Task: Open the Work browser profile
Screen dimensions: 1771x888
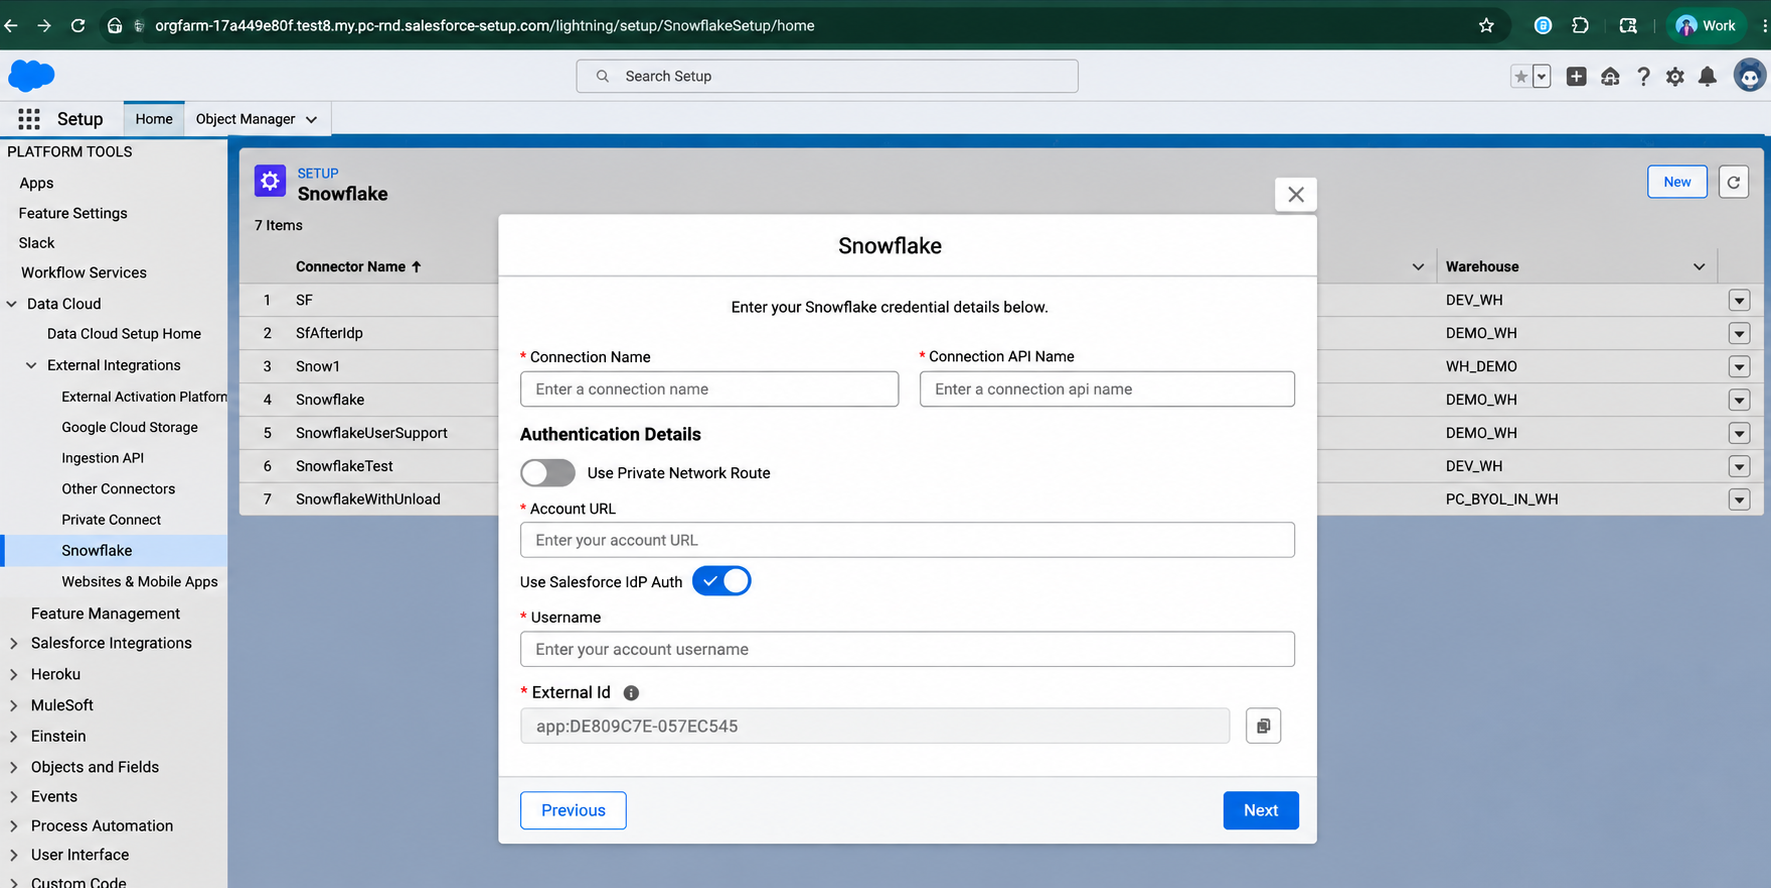Action: pyautogui.click(x=1706, y=25)
